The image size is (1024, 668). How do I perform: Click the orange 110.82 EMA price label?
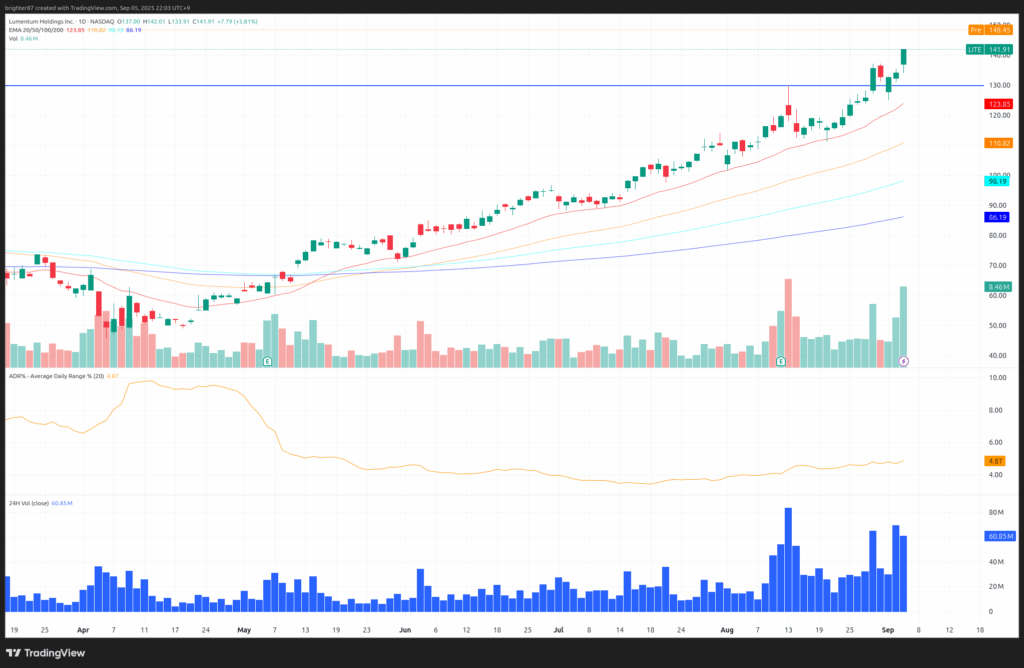999,143
